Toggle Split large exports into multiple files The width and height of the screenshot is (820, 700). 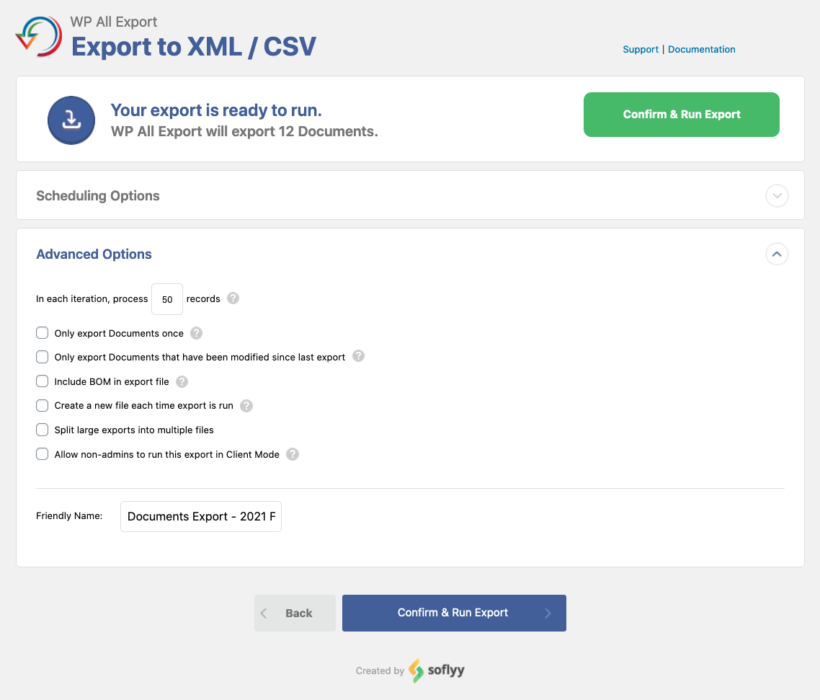click(x=42, y=430)
